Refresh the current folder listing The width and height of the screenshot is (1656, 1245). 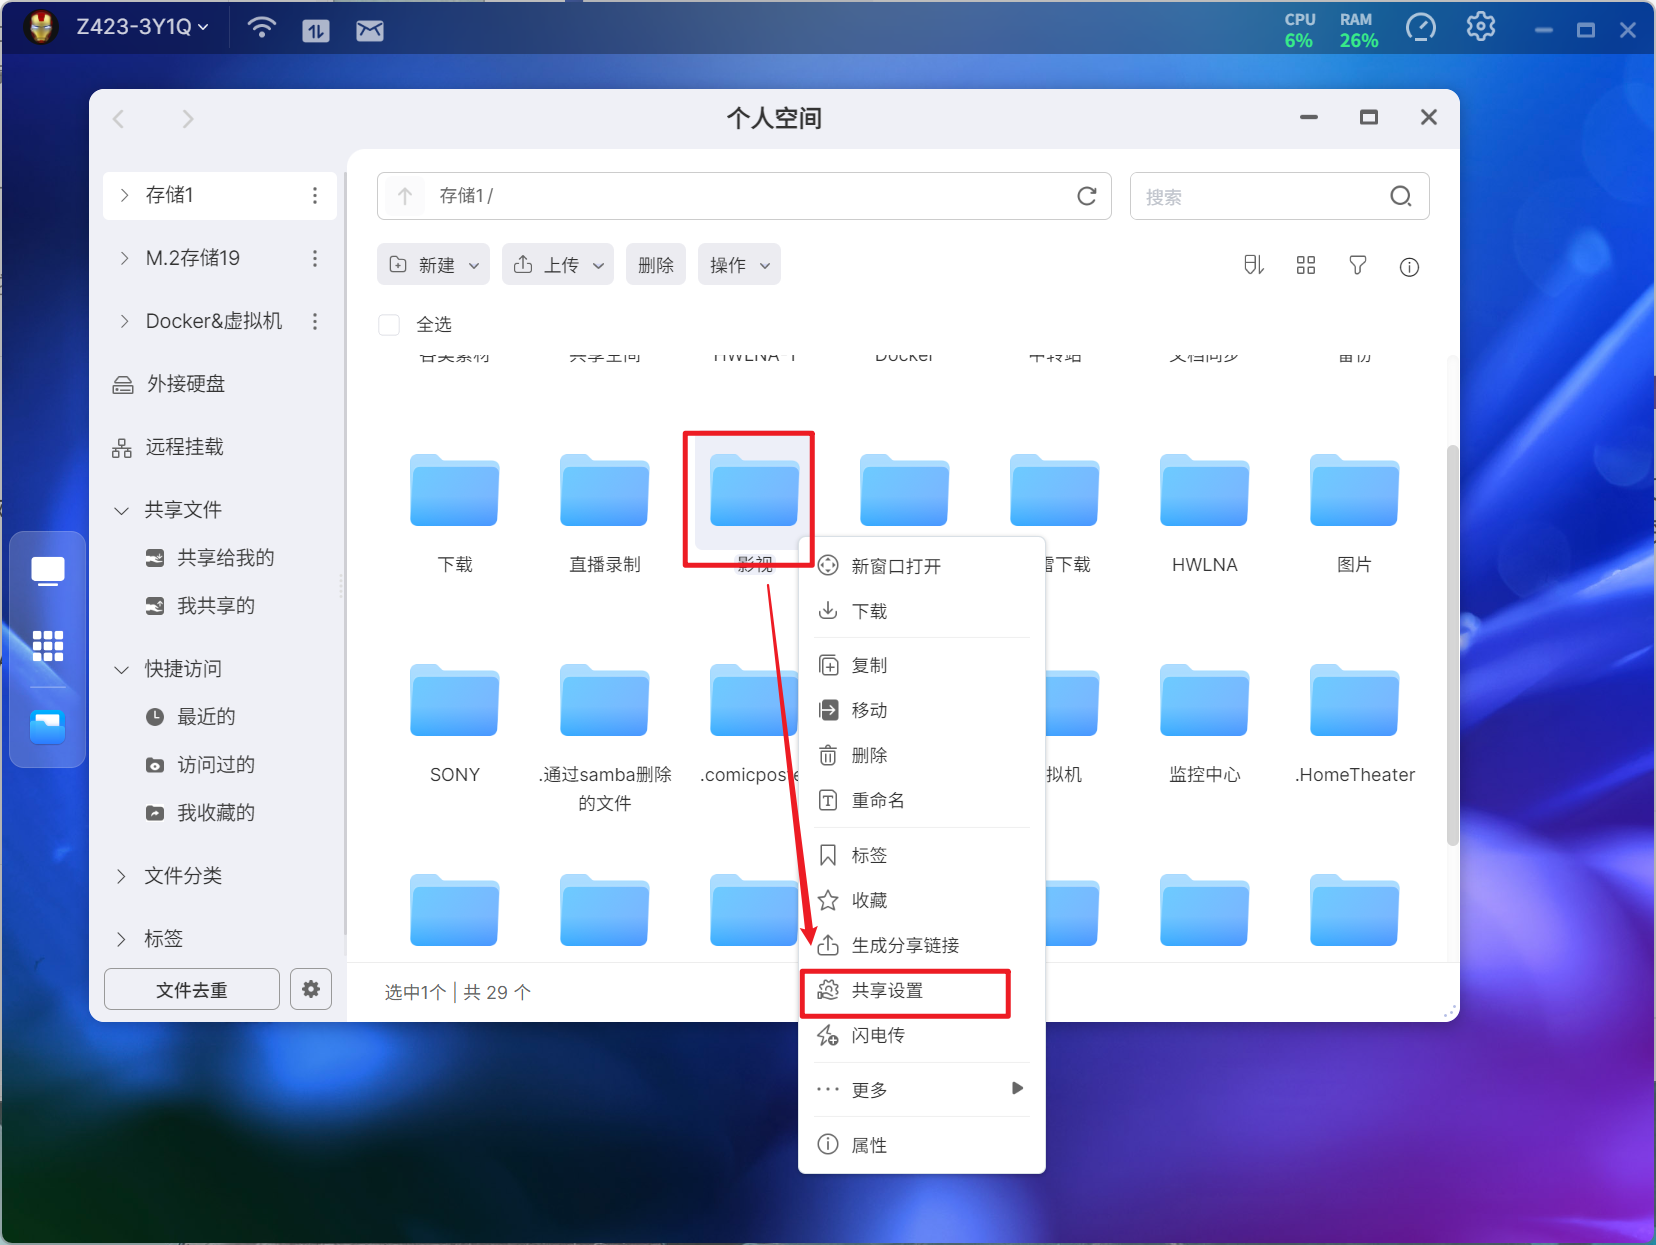pyautogui.click(x=1087, y=196)
